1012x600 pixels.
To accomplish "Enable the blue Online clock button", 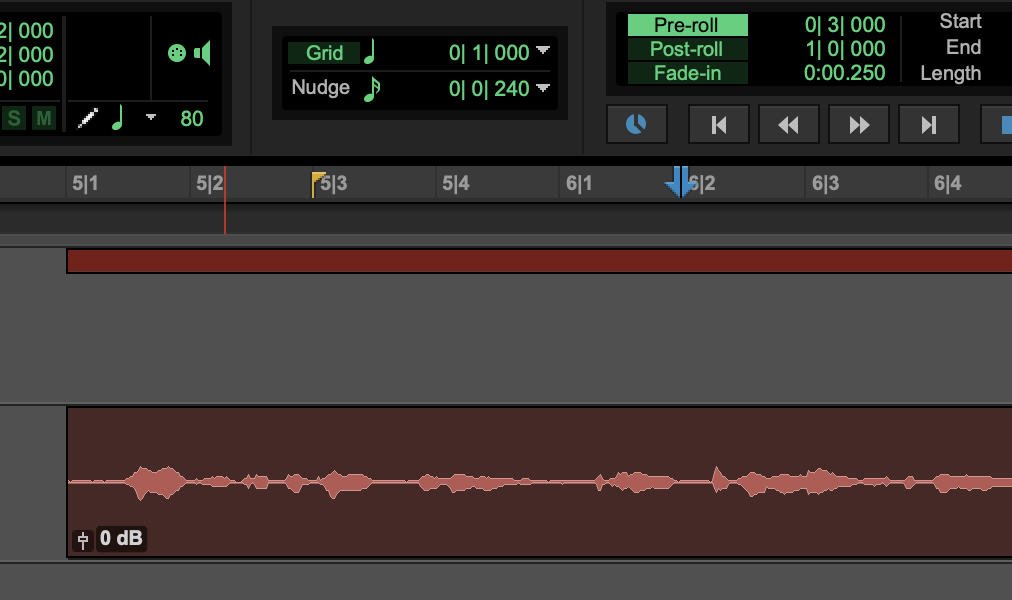I will click(637, 124).
